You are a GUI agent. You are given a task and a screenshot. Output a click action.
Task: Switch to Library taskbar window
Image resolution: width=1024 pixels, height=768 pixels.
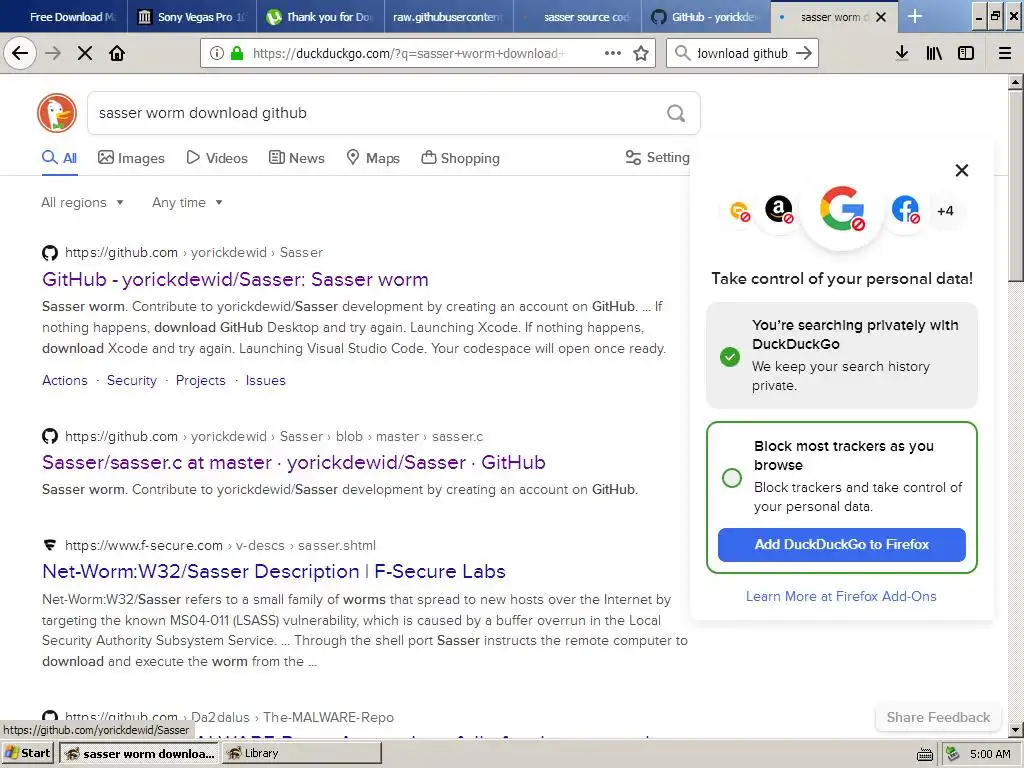point(302,753)
